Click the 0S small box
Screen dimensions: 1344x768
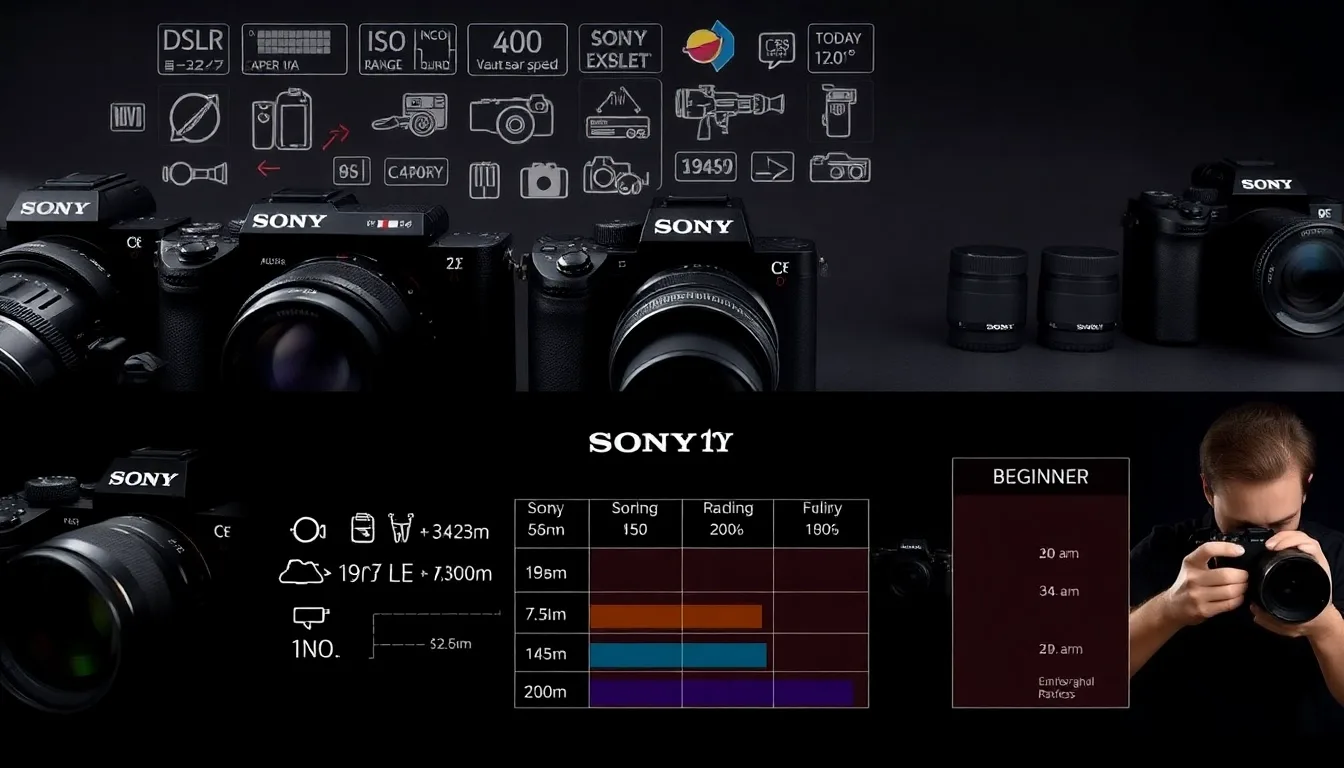[351, 172]
